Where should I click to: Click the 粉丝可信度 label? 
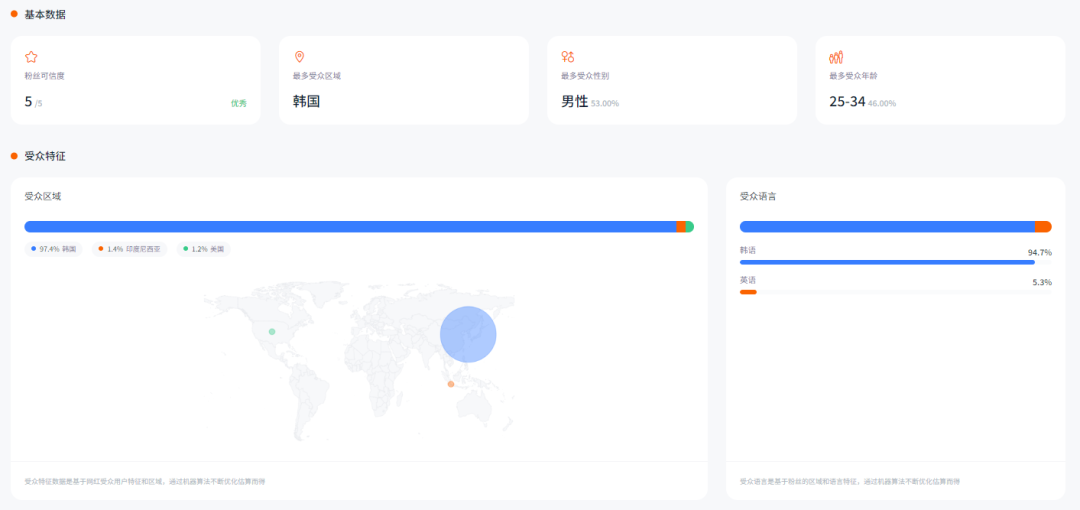click(x=45, y=76)
